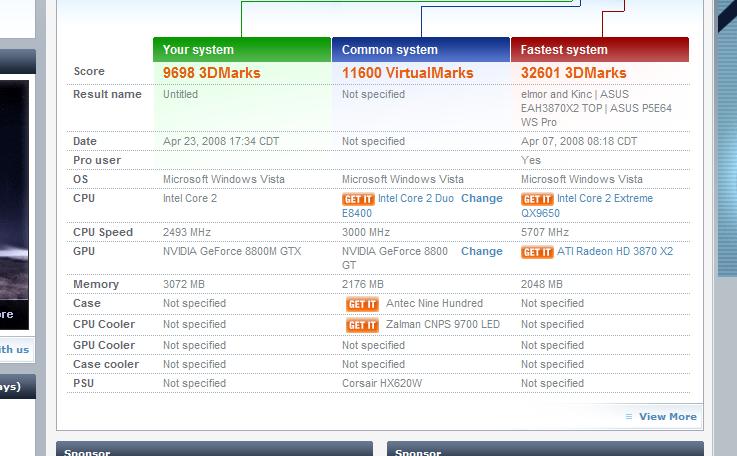Click the PSU row label

[84, 383]
